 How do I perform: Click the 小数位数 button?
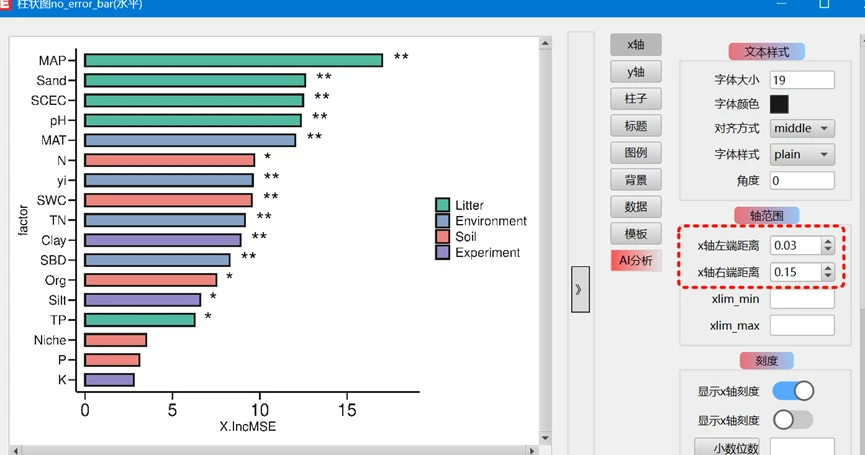click(x=727, y=447)
